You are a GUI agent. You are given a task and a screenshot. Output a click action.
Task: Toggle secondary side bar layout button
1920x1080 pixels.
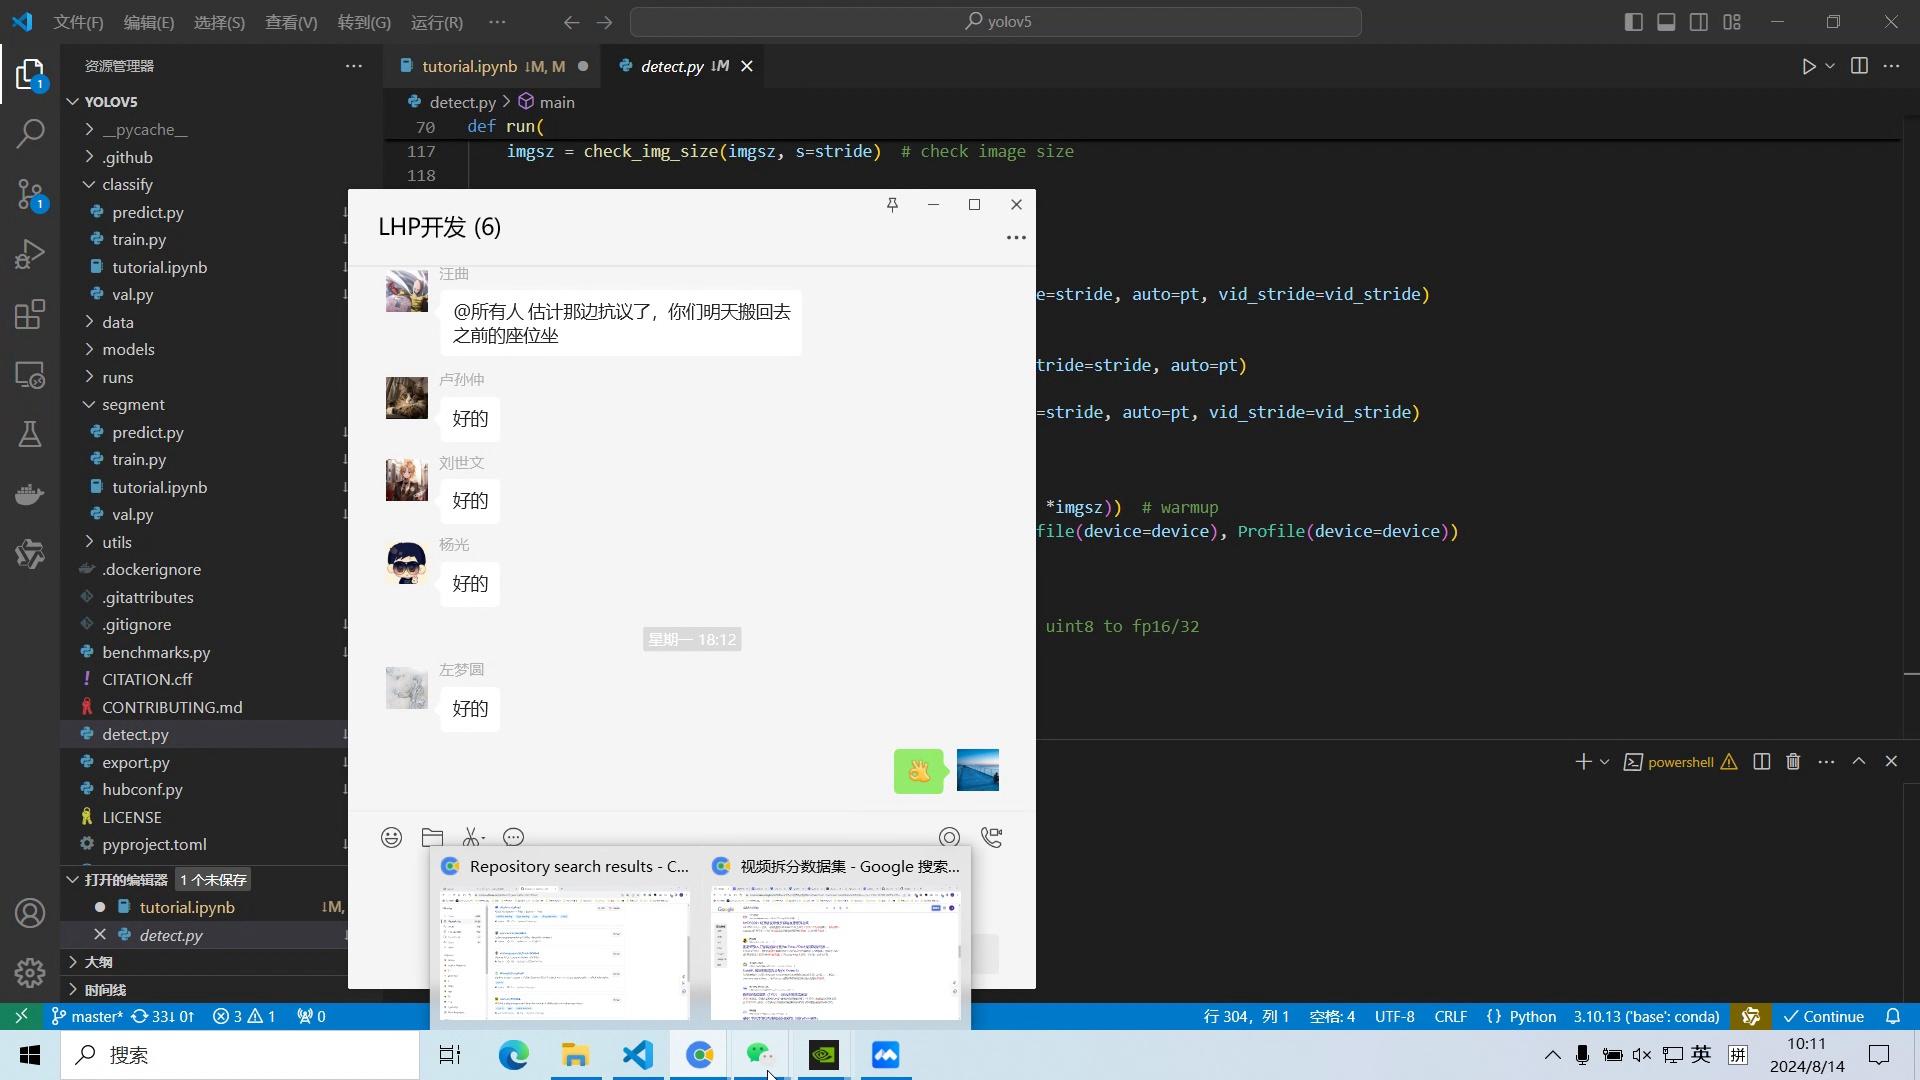pyautogui.click(x=1699, y=22)
